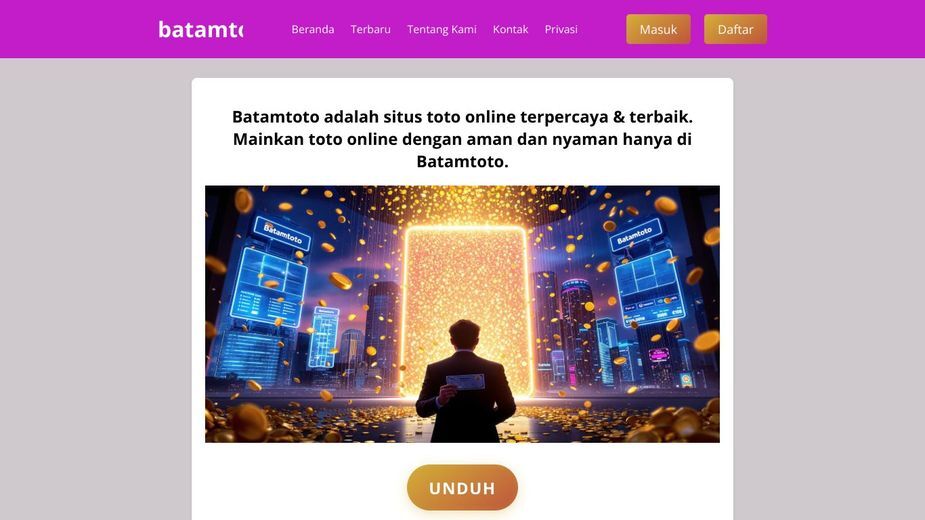
Task: Select Kontak in the navigation bar
Action: coord(510,29)
